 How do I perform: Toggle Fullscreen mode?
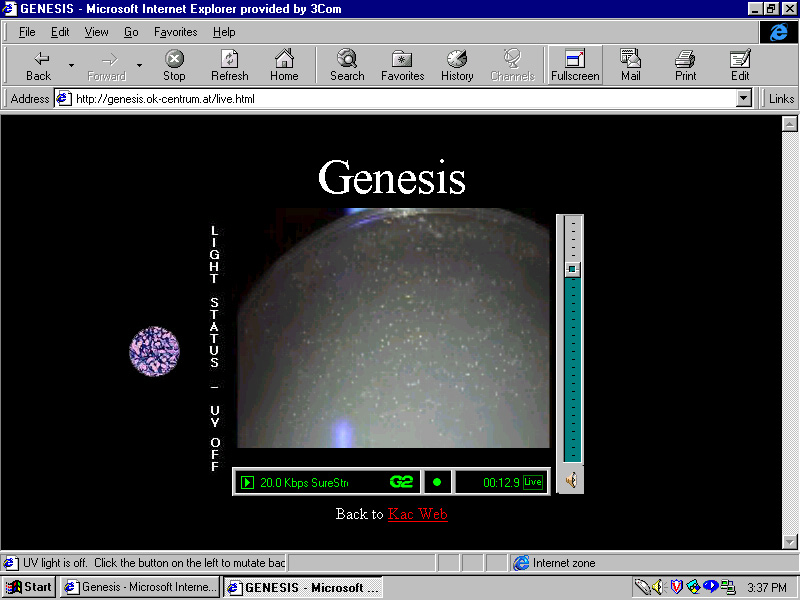click(575, 65)
